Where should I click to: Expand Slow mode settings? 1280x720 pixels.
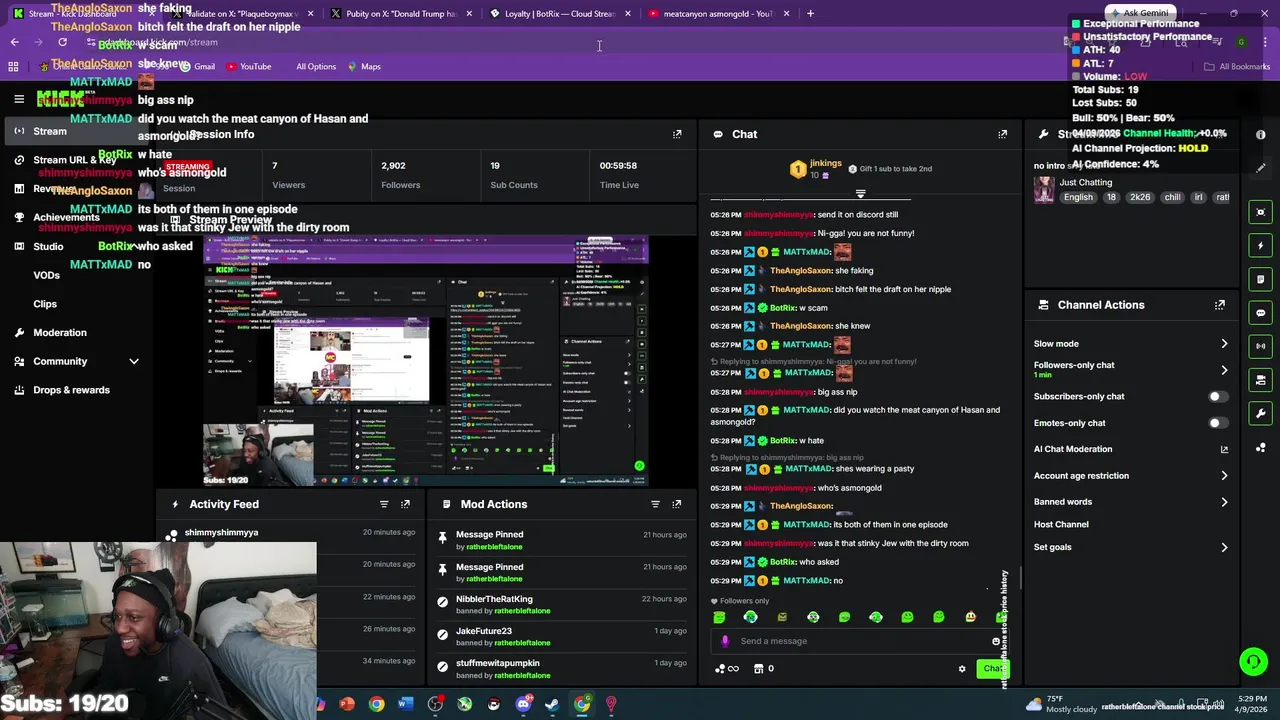[1224, 344]
